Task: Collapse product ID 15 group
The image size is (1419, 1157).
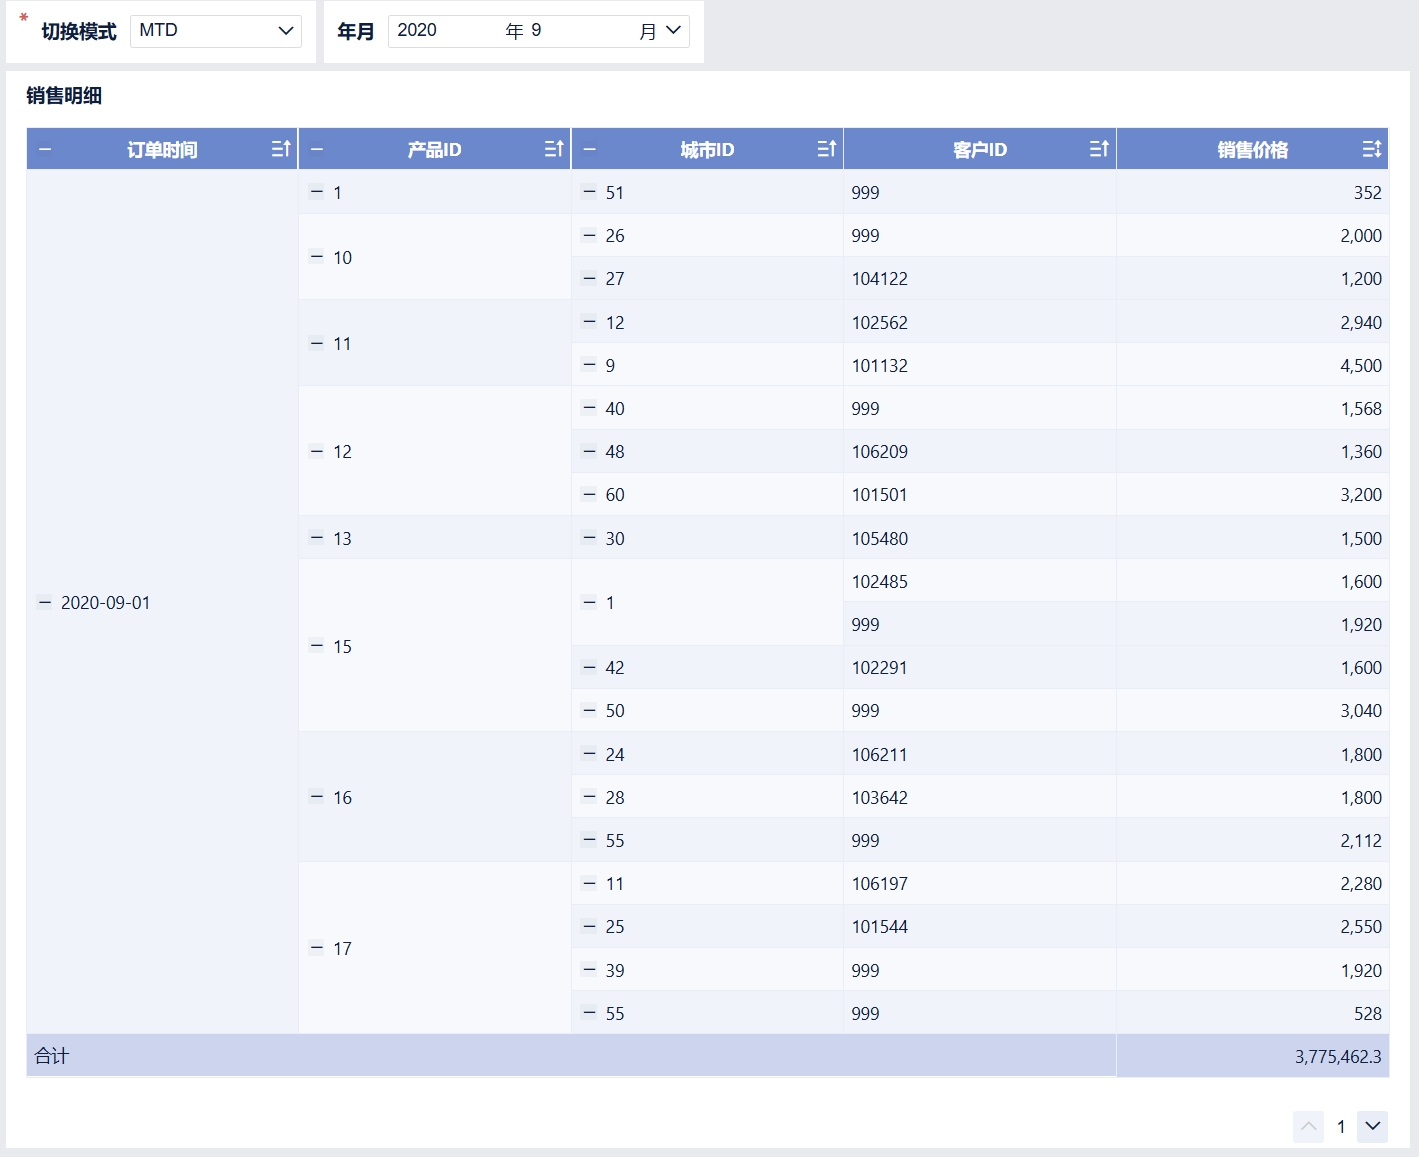Action: click(317, 646)
